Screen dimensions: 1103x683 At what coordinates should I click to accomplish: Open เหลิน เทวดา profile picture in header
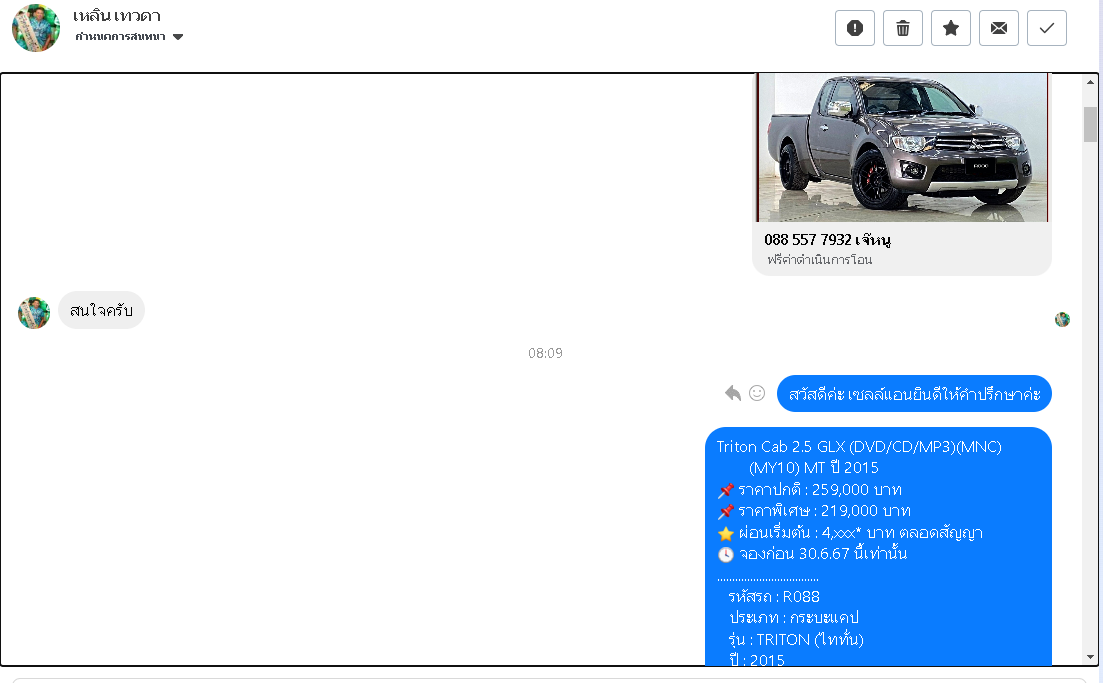tap(35, 28)
